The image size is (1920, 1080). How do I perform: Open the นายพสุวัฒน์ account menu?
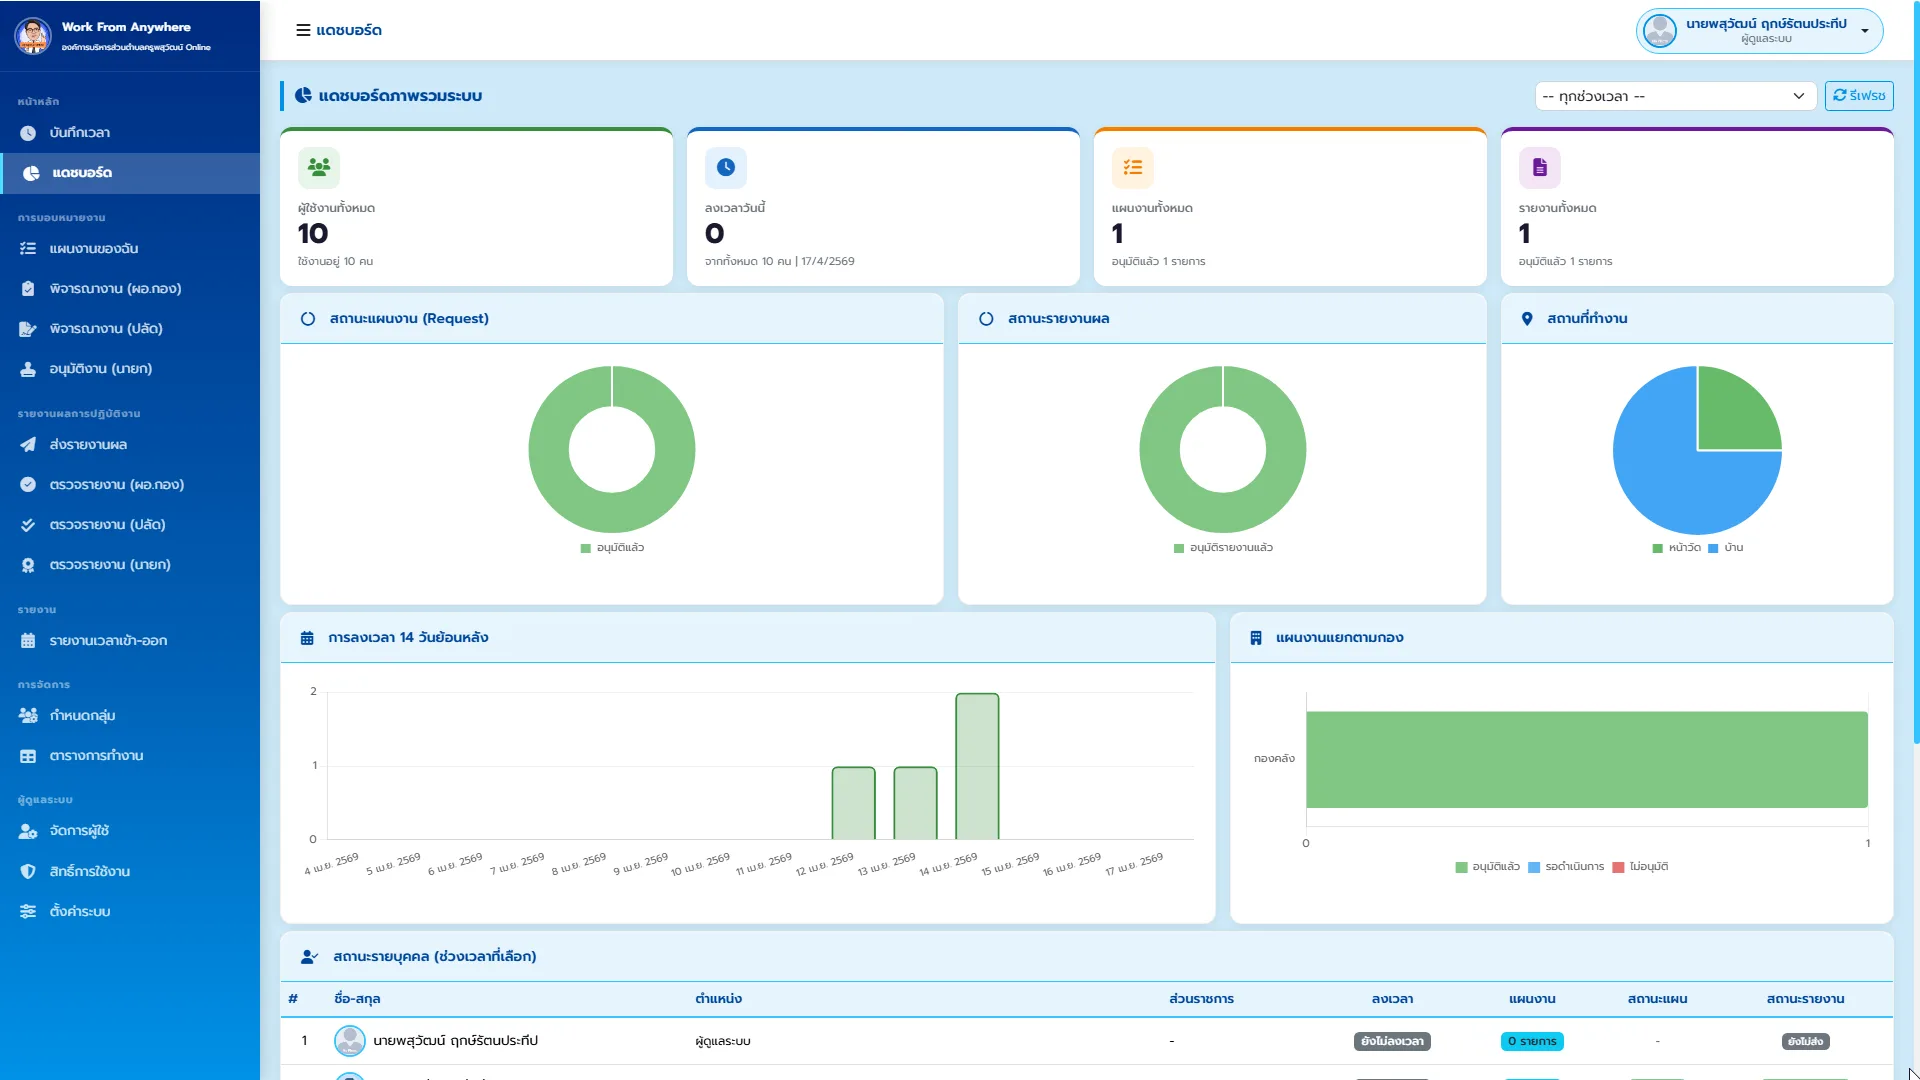[x=1759, y=31]
